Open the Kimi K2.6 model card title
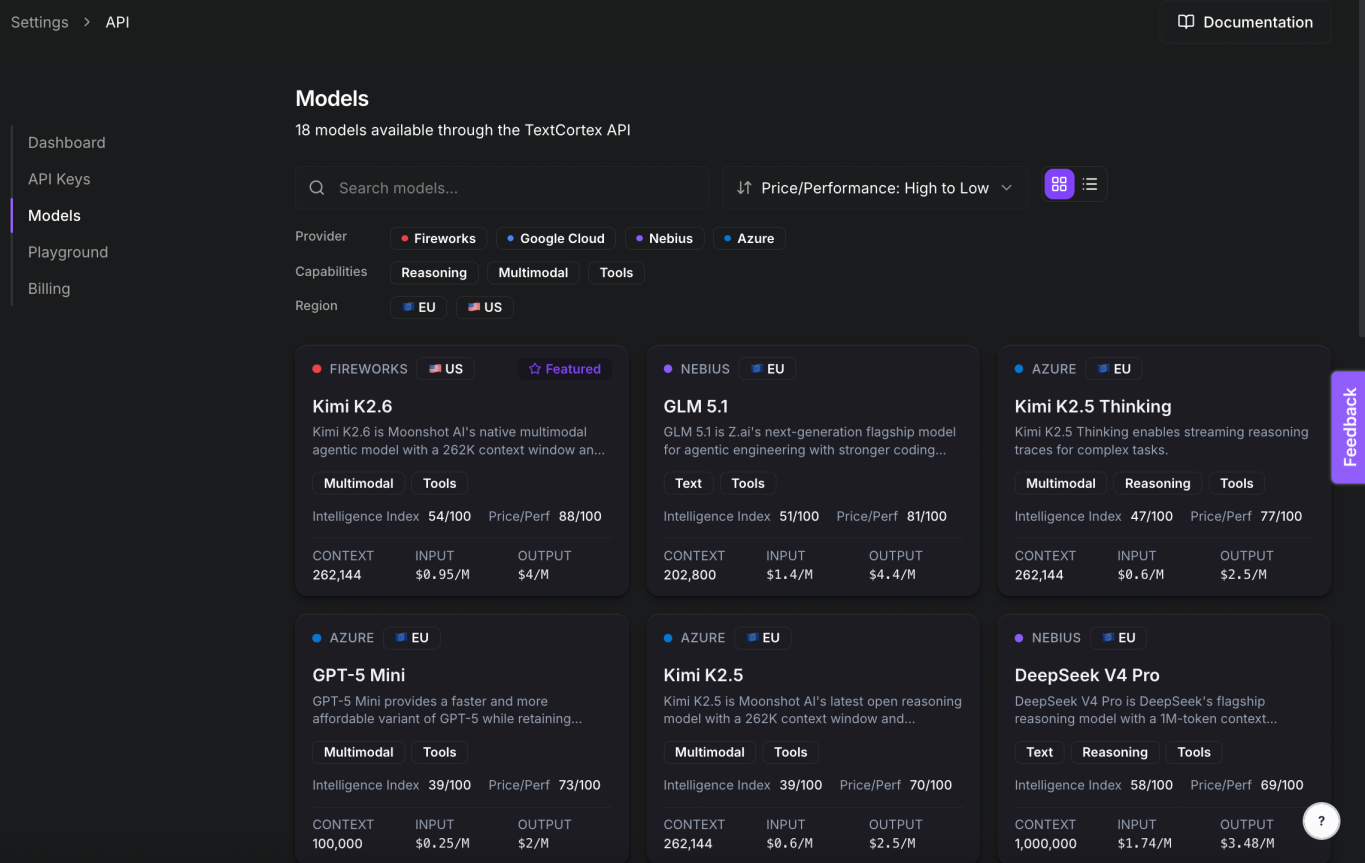1365x863 pixels. pos(352,406)
